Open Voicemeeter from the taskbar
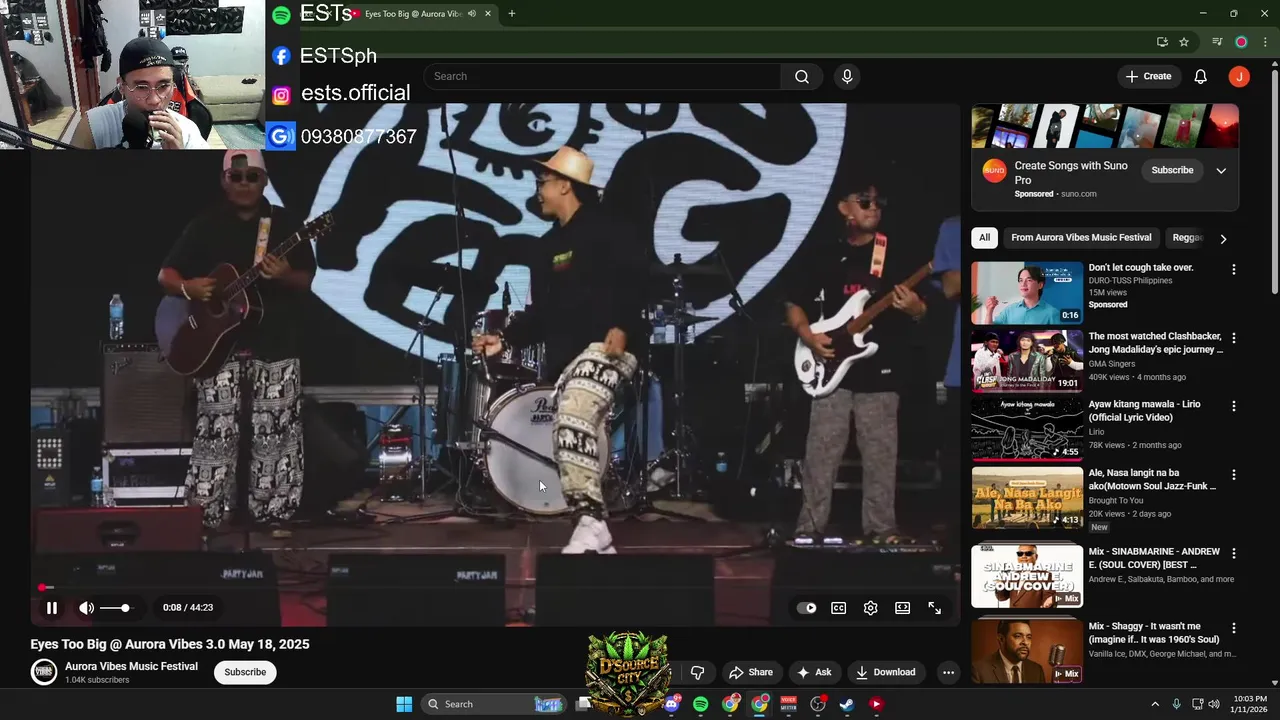The image size is (1280, 720). [788, 704]
